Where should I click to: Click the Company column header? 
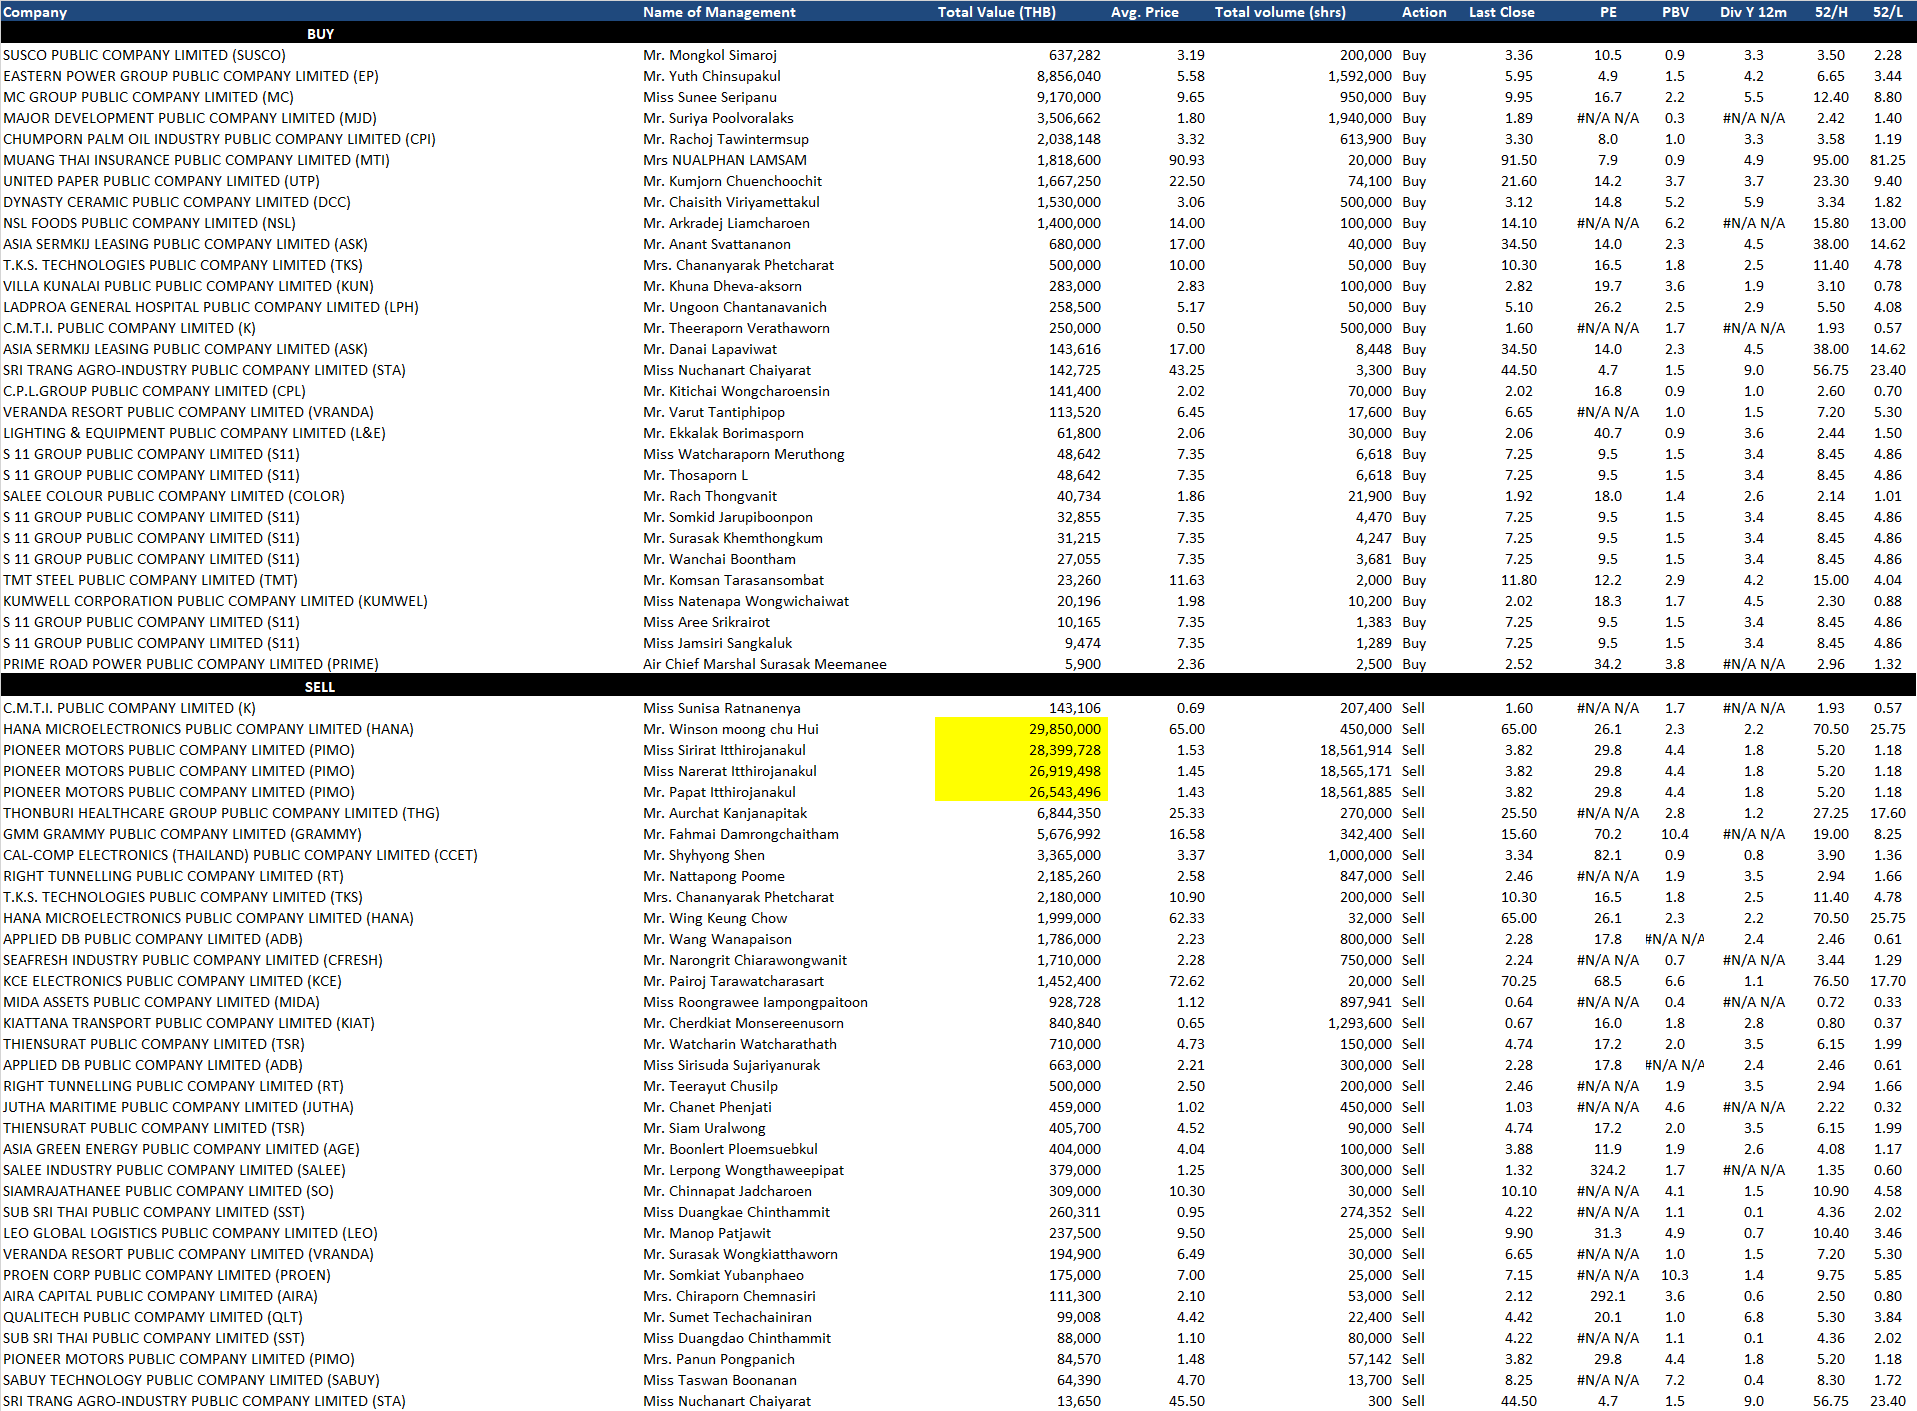point(35,12)
